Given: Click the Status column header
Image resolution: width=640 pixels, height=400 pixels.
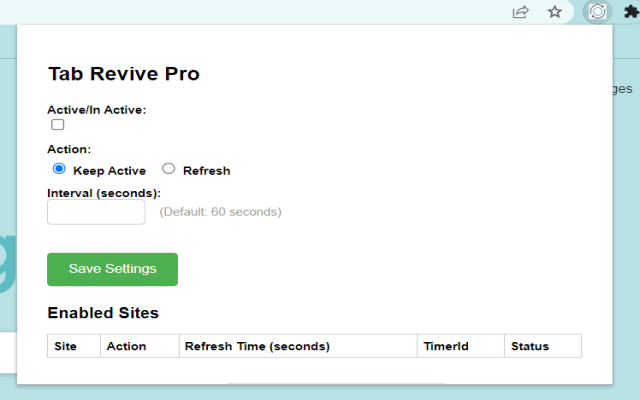Looking at the screenshot, I should point(543,346).
